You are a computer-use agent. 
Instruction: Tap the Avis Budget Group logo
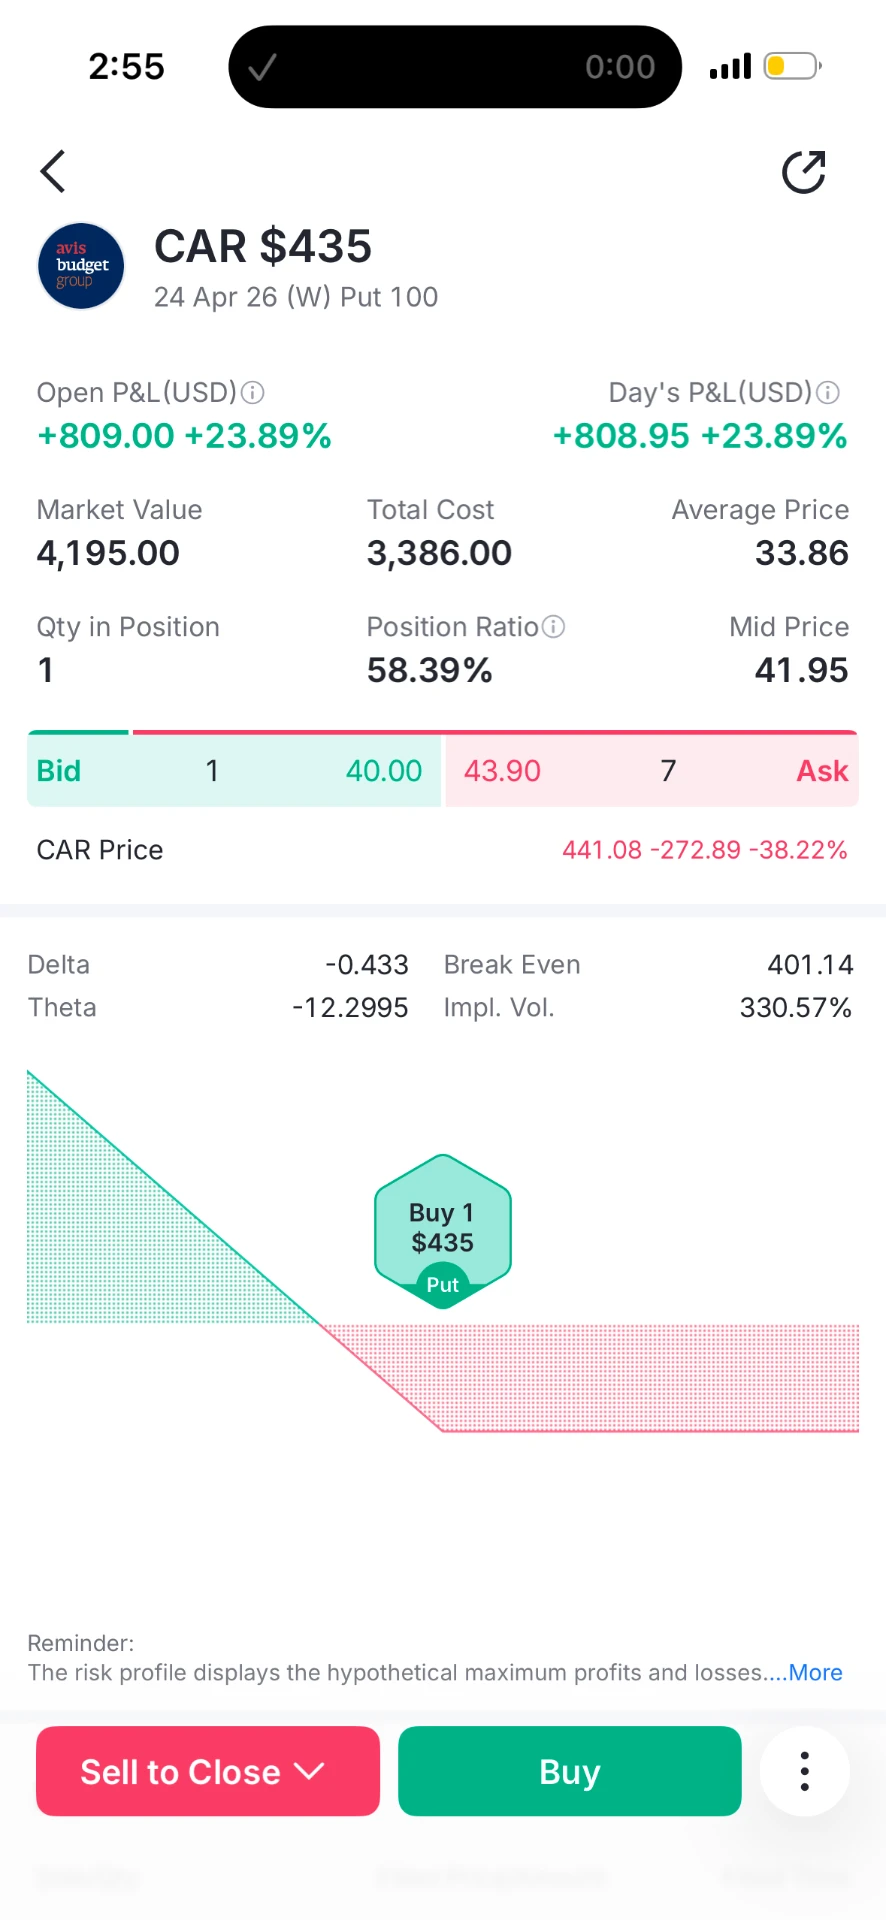(x=81, y=266)
